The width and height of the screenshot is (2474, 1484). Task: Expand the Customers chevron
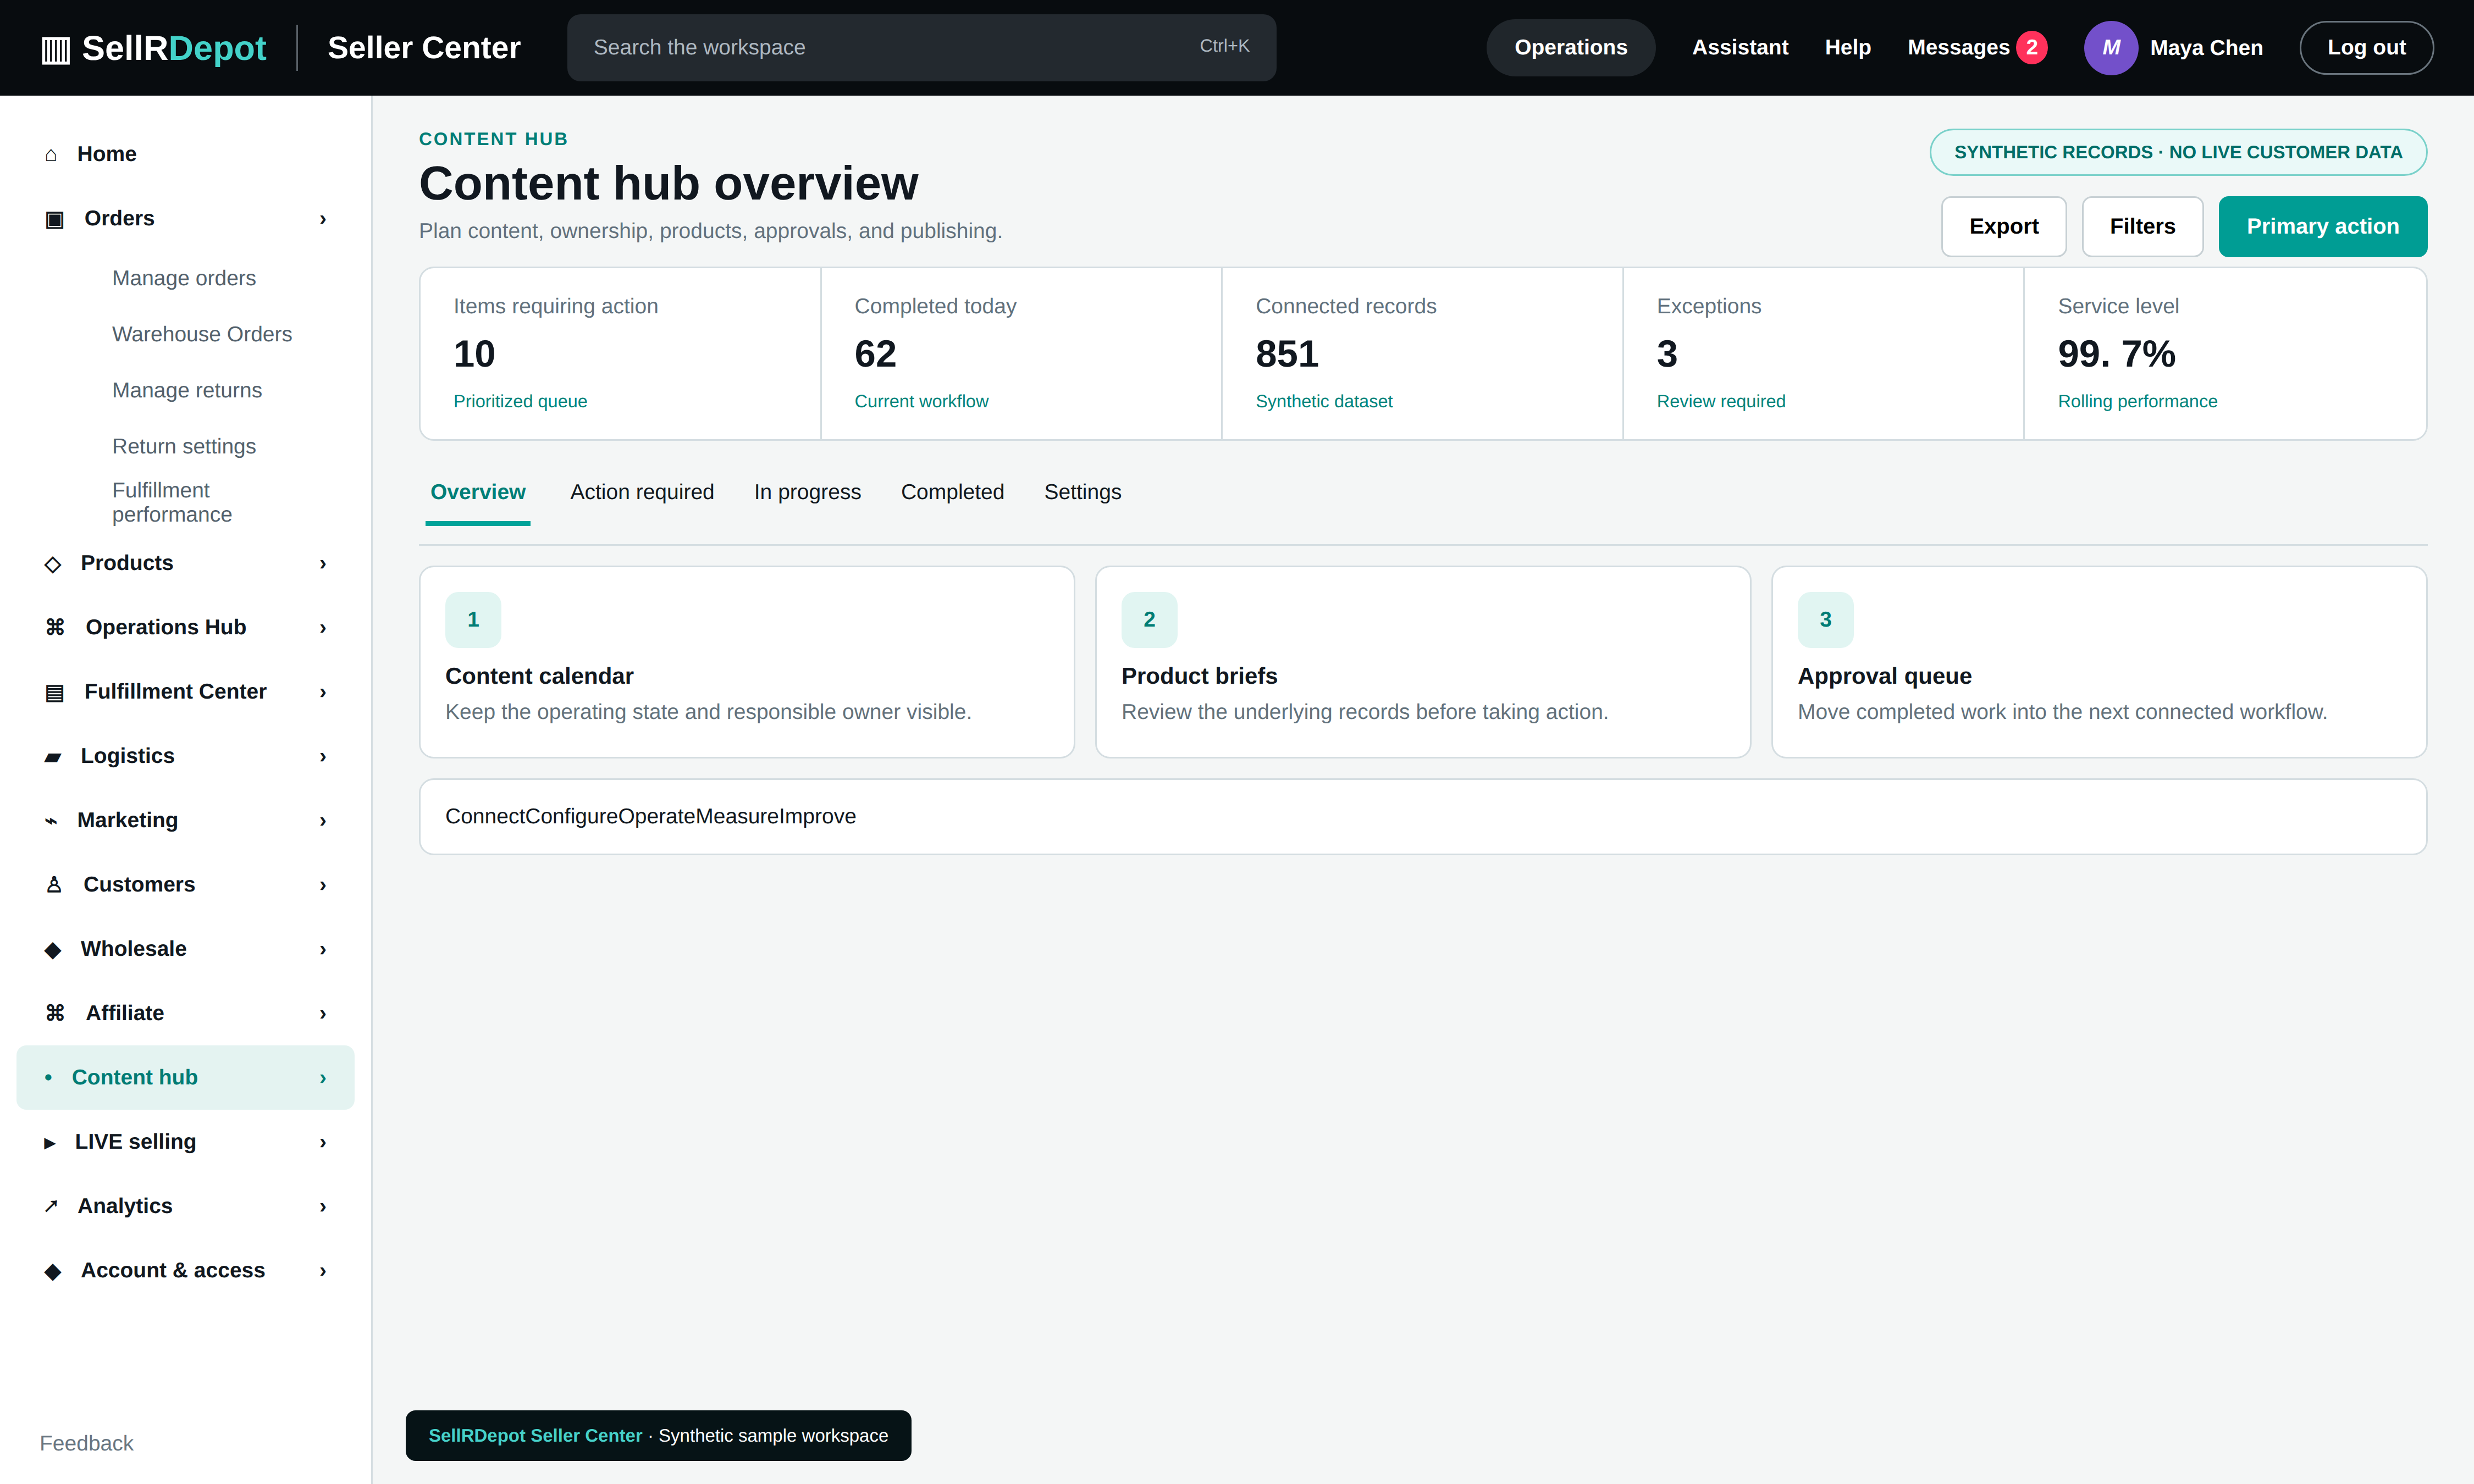pyautogui.click(x=323, y=885)
